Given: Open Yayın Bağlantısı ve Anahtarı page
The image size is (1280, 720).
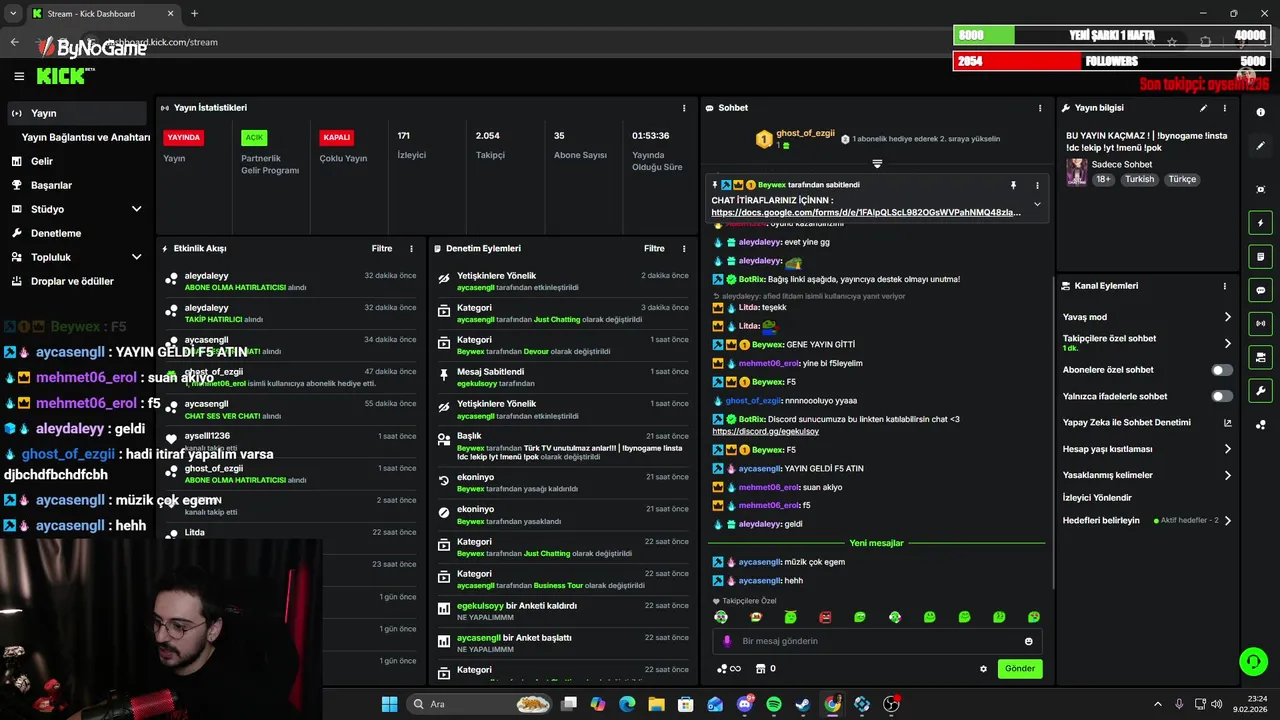Looking at the screenshot, I should (x=86, y=137).
